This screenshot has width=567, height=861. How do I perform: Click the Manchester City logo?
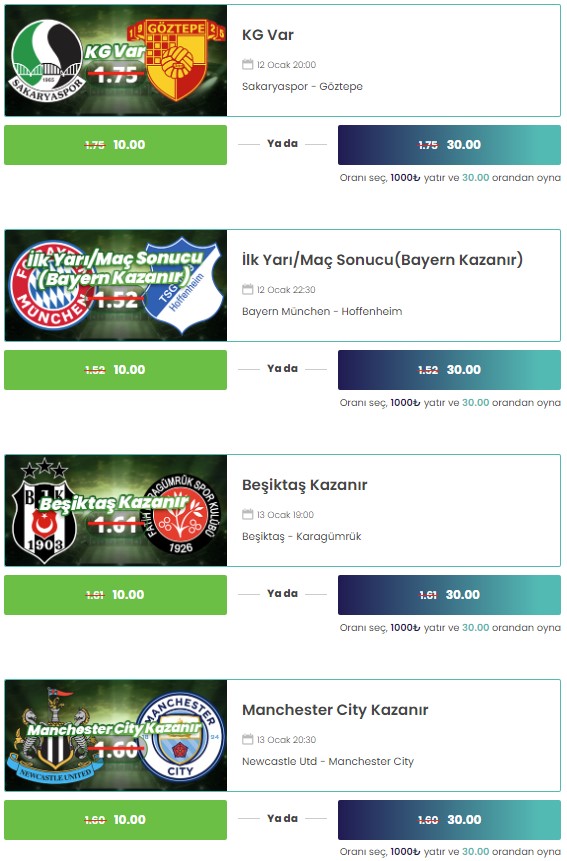[x=180, y=736]
